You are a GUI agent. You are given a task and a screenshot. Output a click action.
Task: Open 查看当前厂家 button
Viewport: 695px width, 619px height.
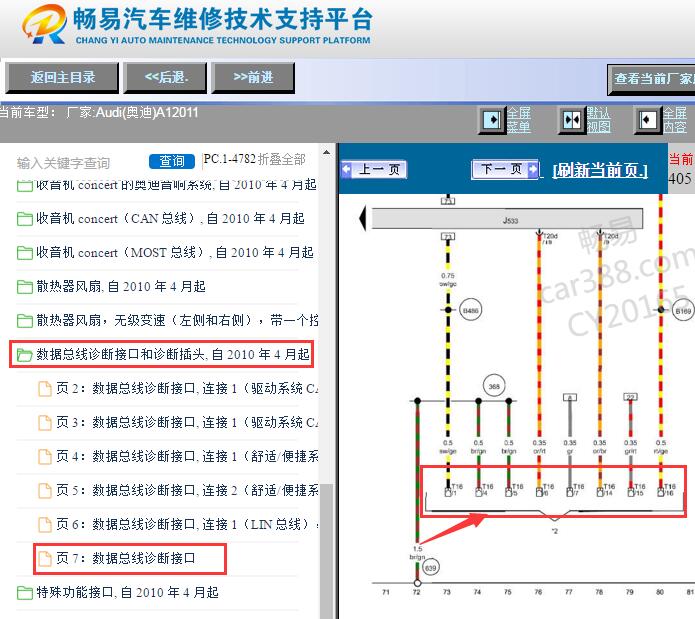(651, 79)
